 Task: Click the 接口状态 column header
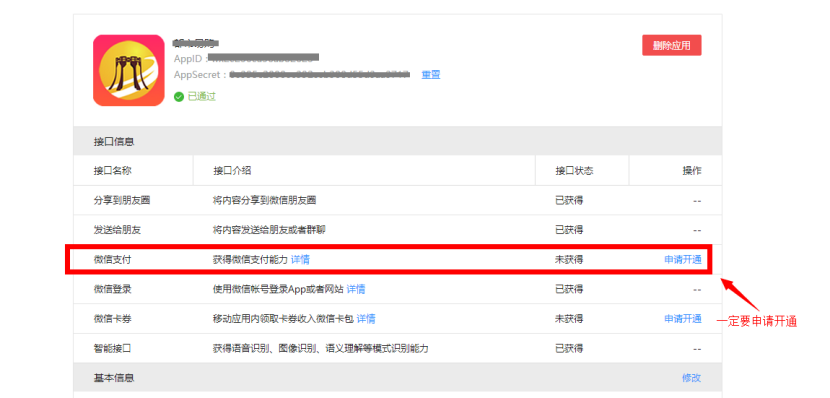click(x=574, y=170)
